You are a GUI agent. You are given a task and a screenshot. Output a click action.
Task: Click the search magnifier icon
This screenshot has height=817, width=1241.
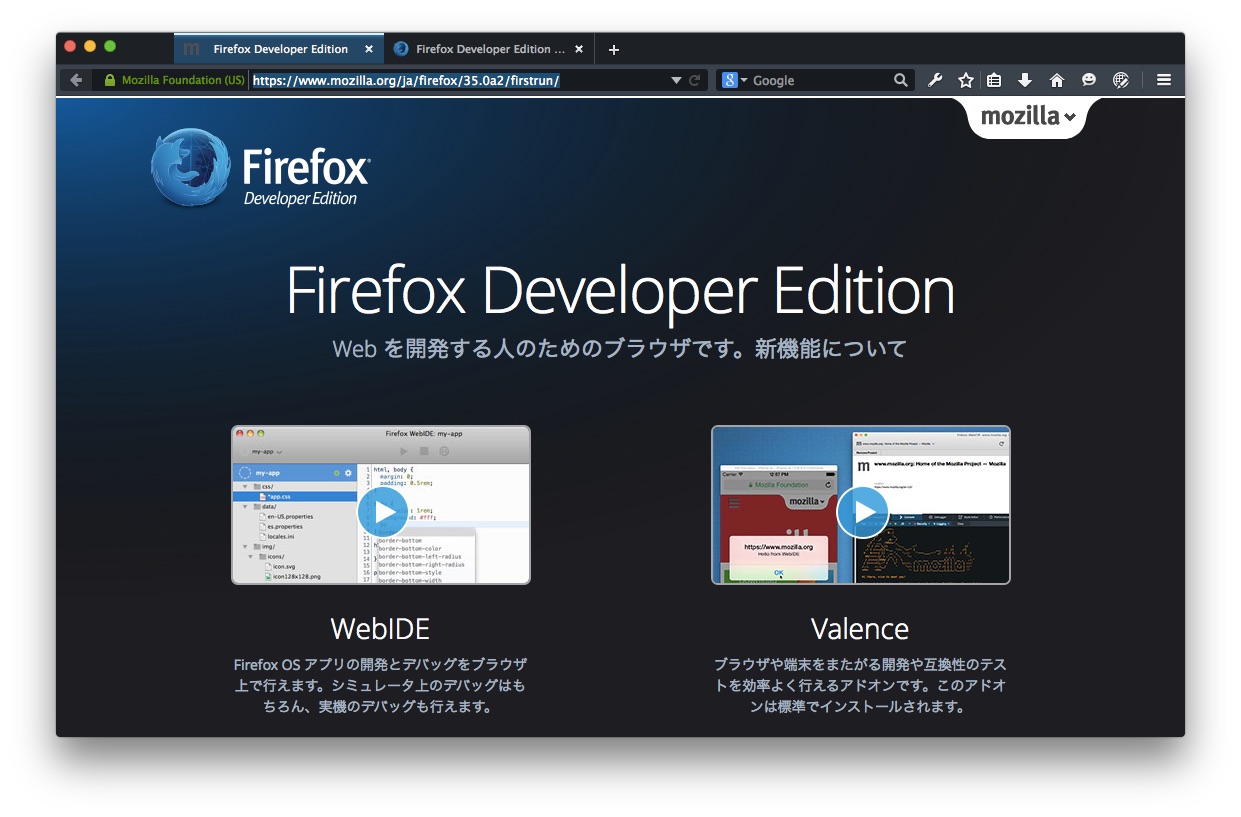coord(901,80)
